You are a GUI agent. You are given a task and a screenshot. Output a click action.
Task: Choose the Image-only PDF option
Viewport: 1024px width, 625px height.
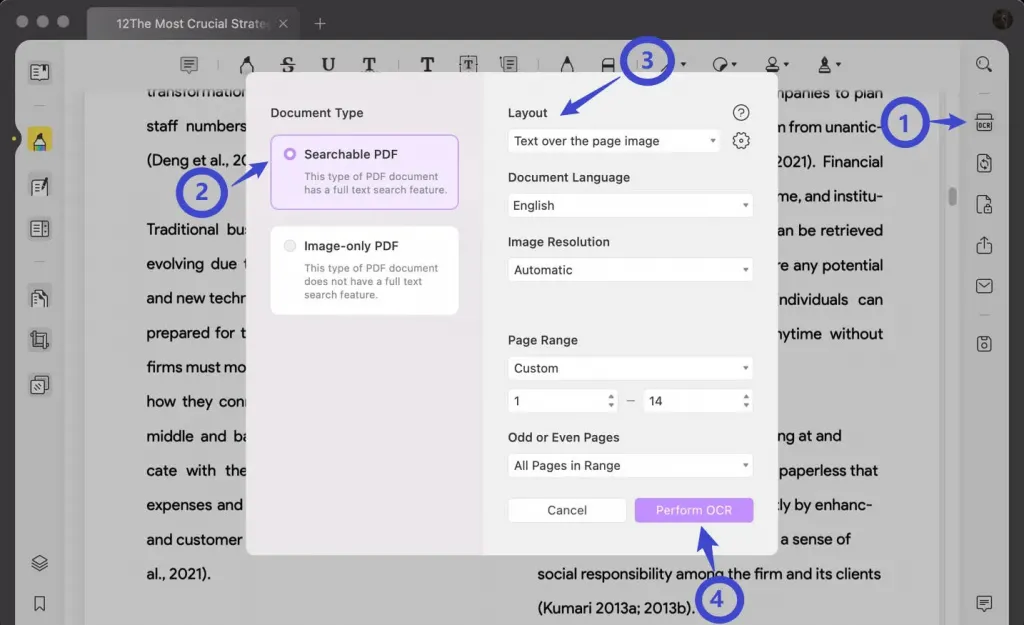coord(364,269)
